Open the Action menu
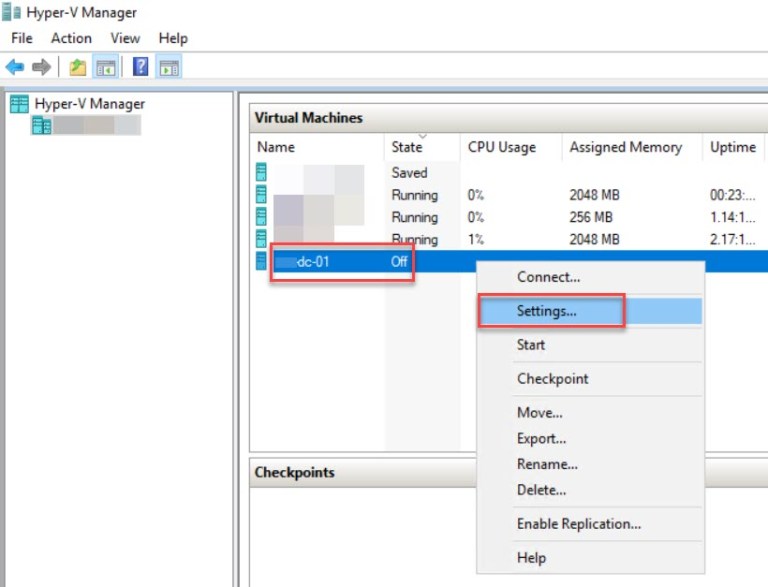768x587 pixels. tap(72, 38)
